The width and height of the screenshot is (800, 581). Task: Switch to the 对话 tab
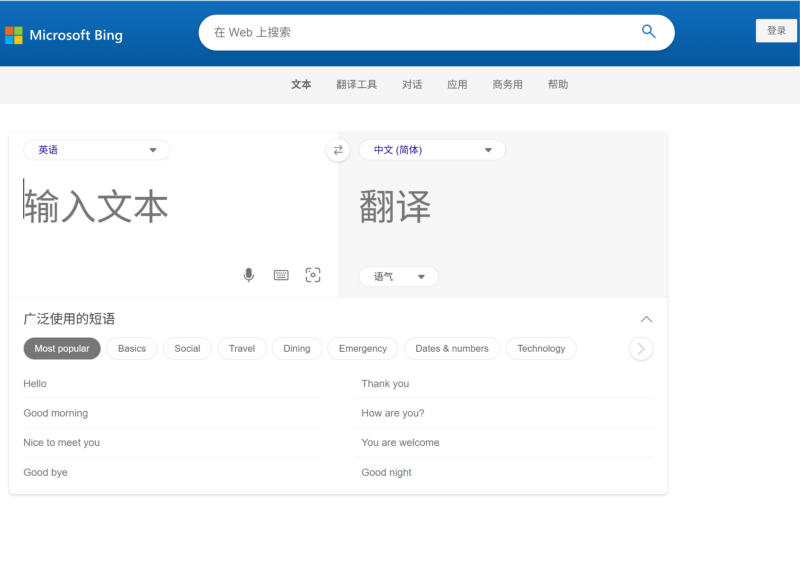coord(412,84)
